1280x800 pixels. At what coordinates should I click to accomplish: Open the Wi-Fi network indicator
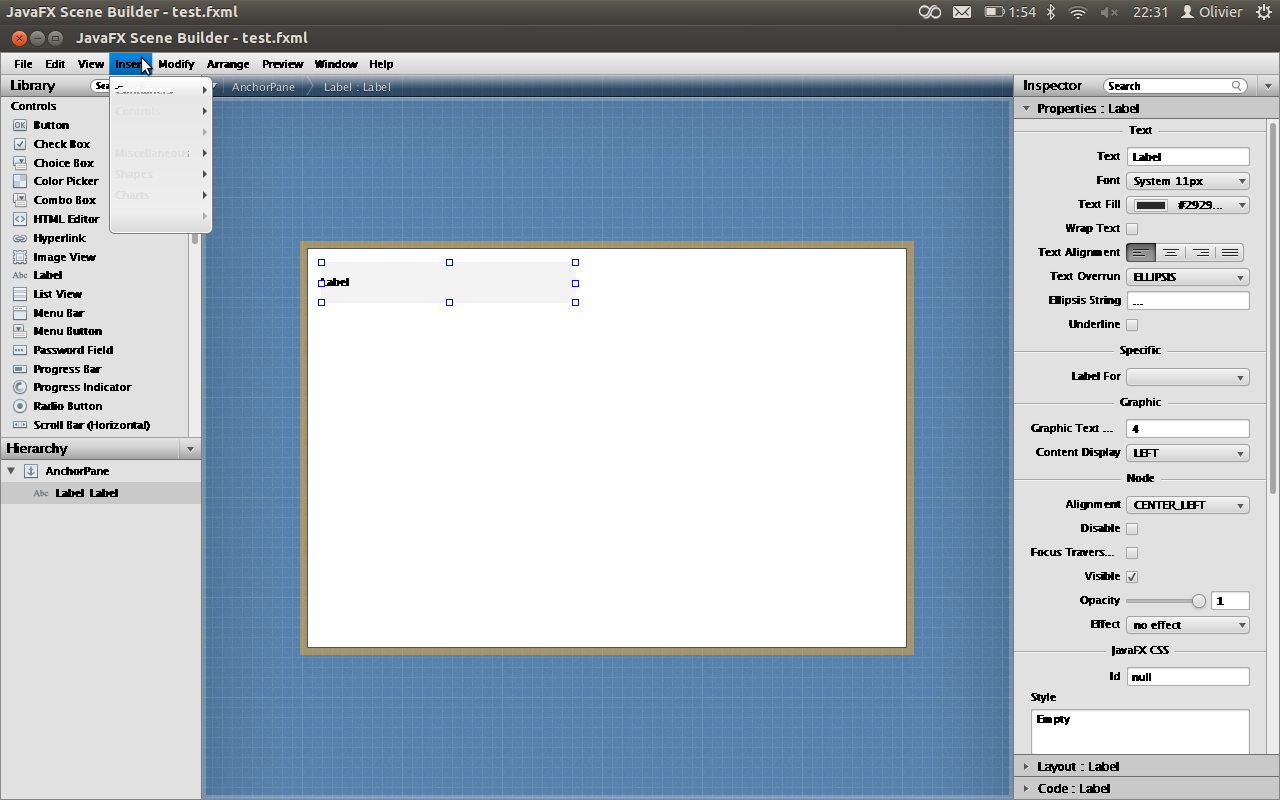click(1078, 12)
